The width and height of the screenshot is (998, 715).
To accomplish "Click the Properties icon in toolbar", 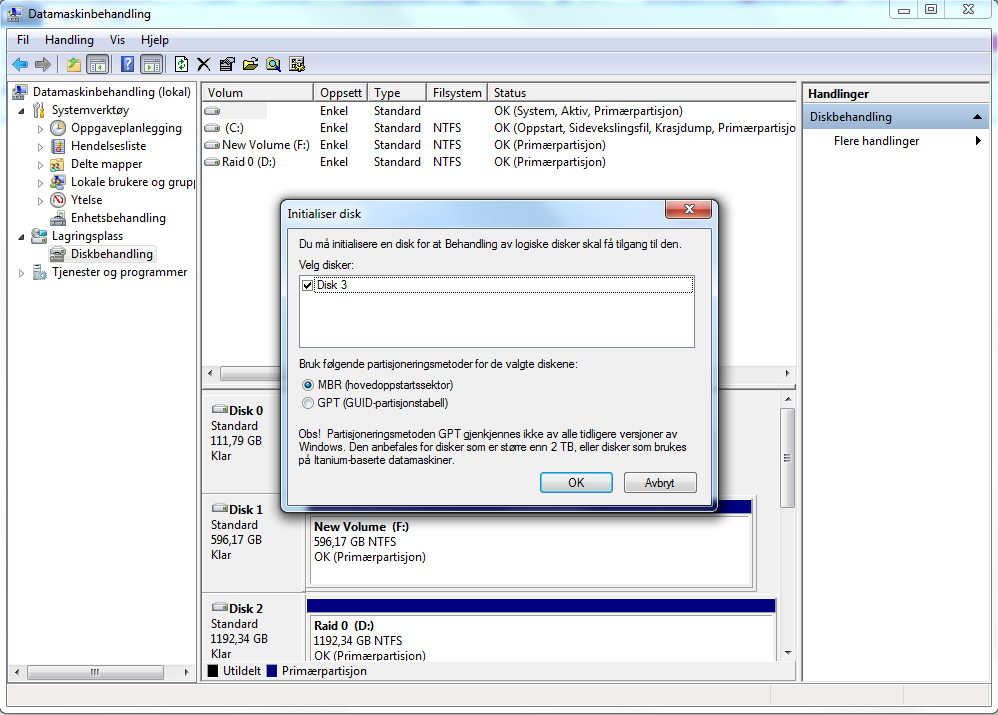I will coord(227,64).
